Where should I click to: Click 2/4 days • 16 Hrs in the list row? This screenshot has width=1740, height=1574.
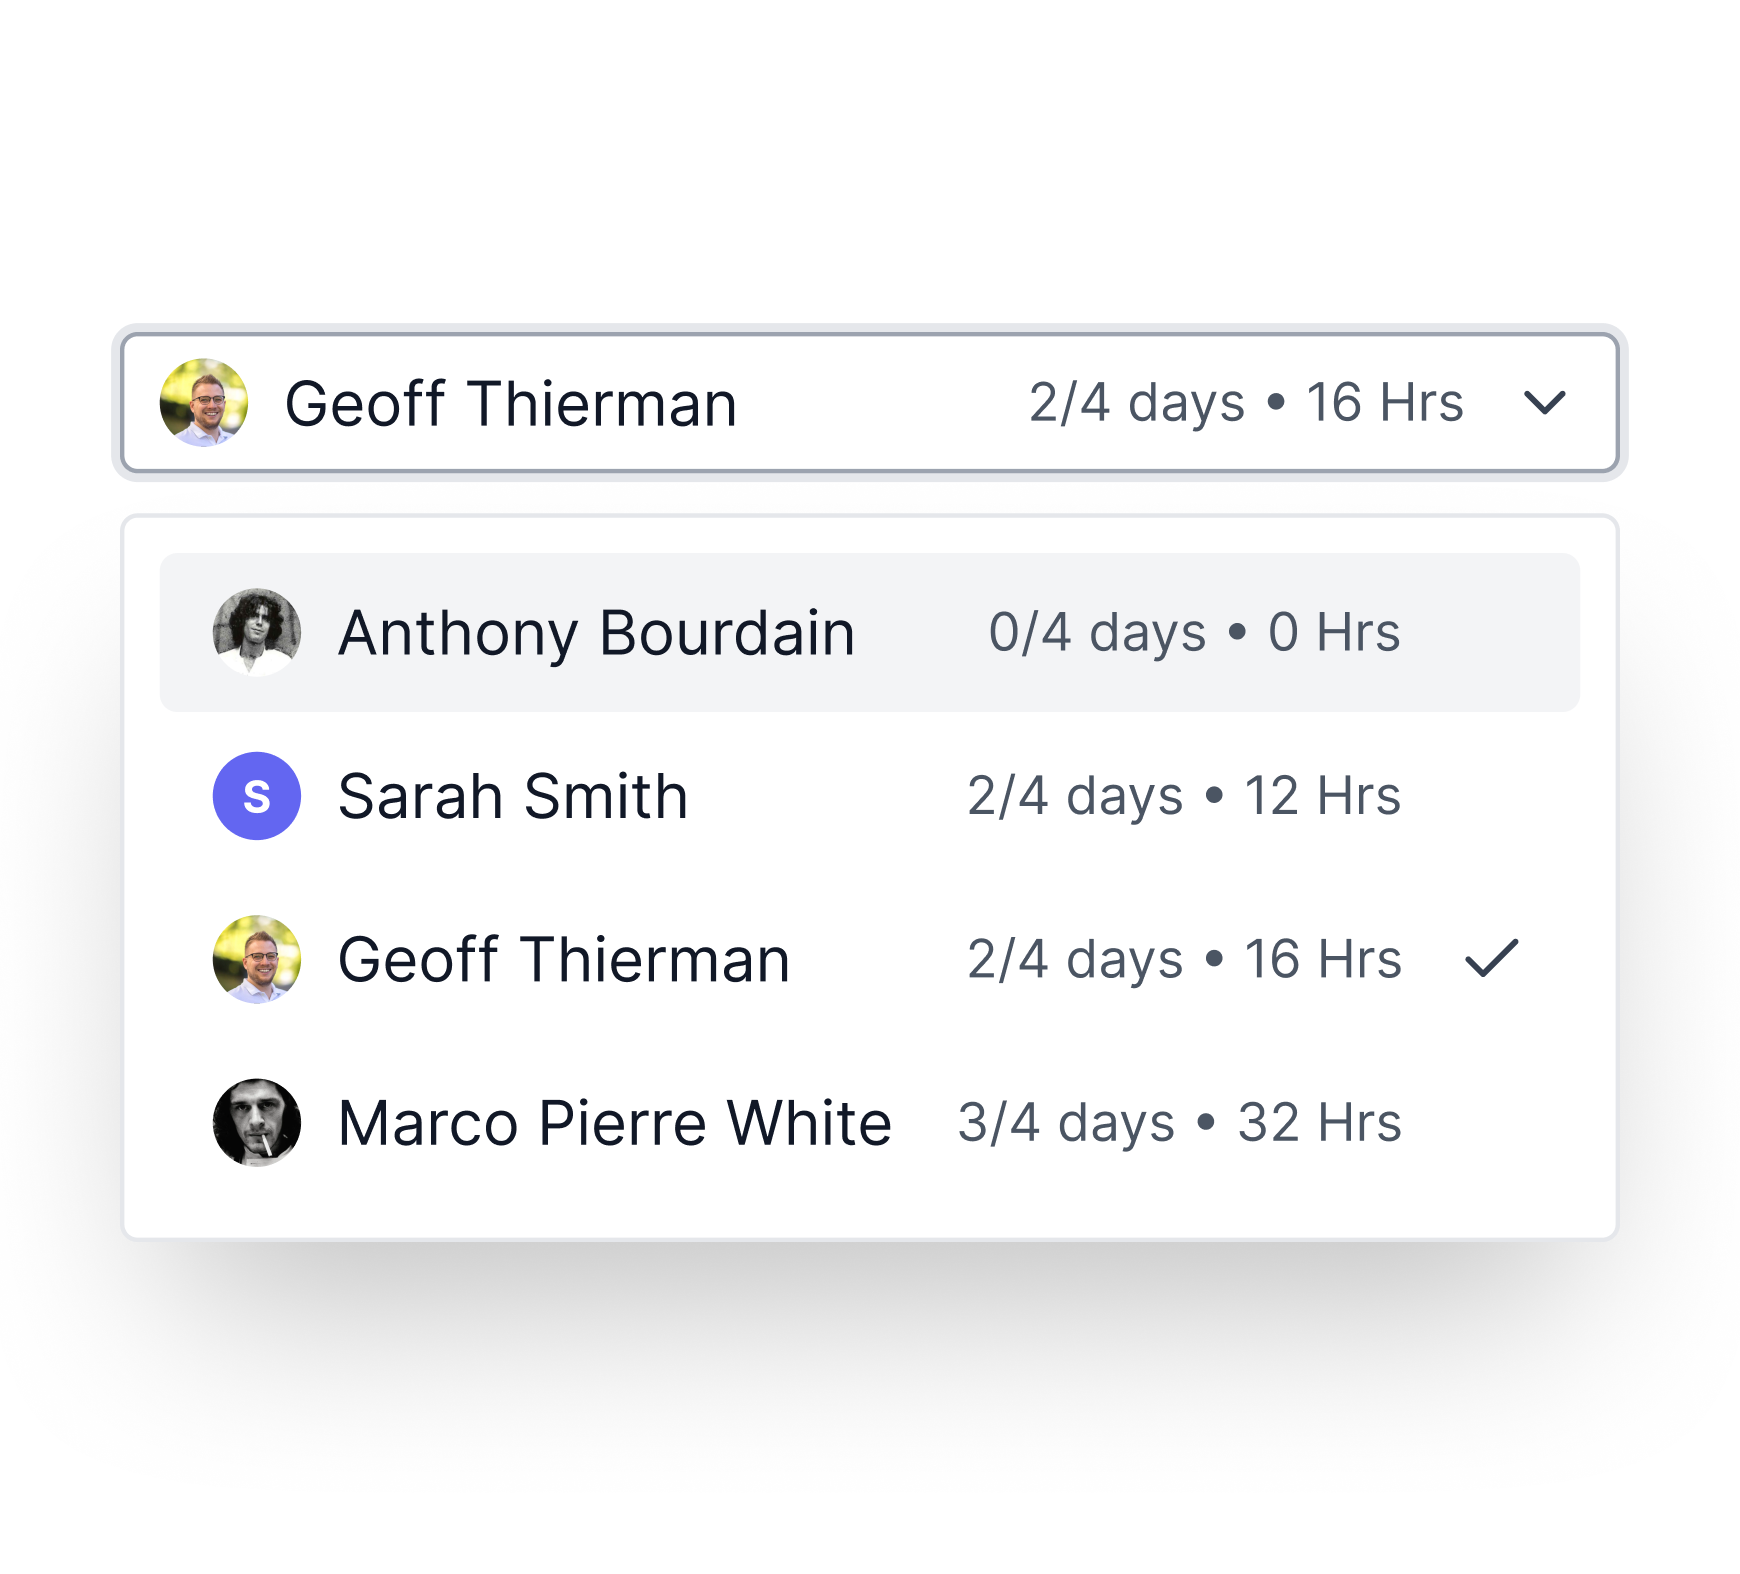[x=1184, y=960]
